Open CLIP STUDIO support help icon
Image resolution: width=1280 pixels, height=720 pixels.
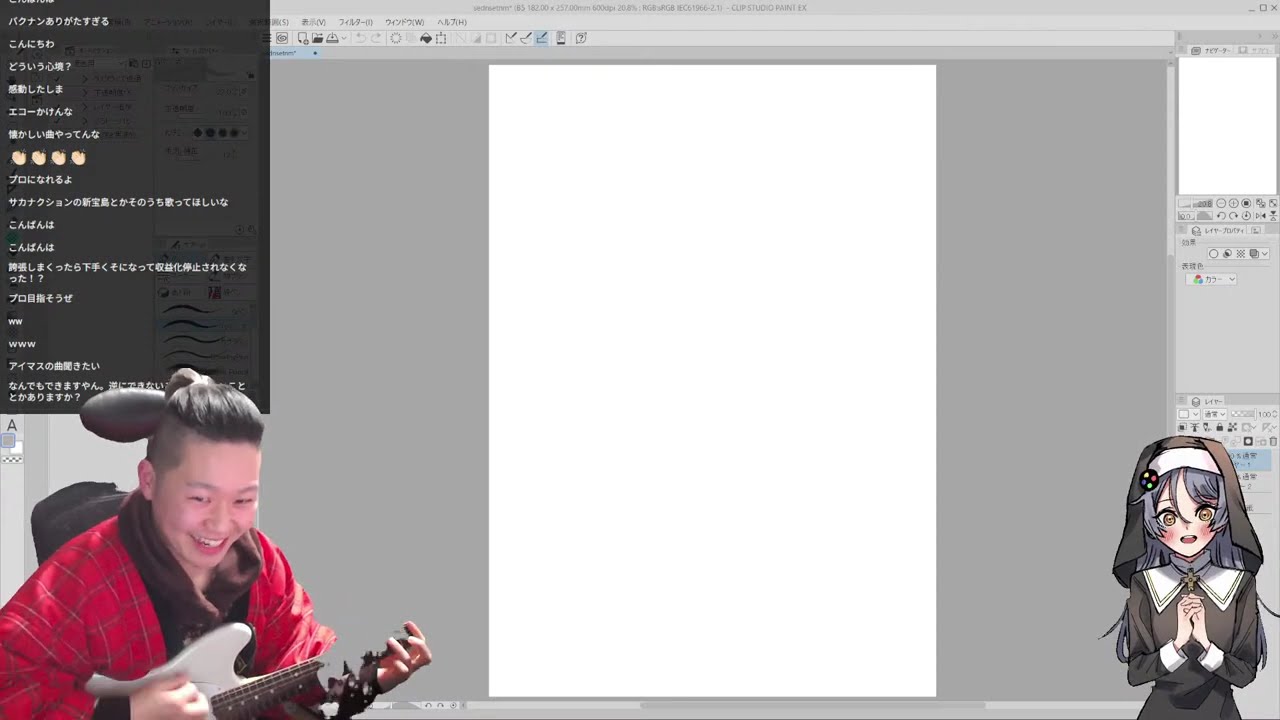pos(581,38)
